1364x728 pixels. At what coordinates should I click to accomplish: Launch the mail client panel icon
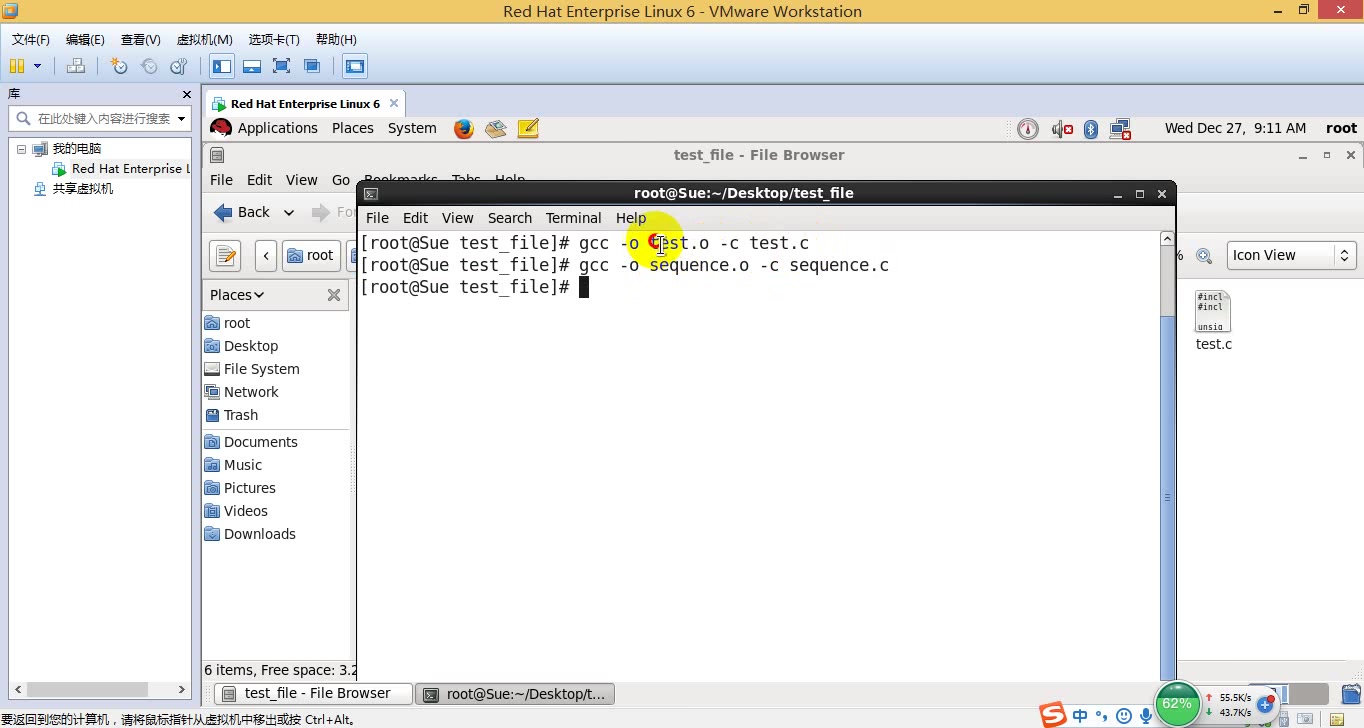[x=496, y=128]
